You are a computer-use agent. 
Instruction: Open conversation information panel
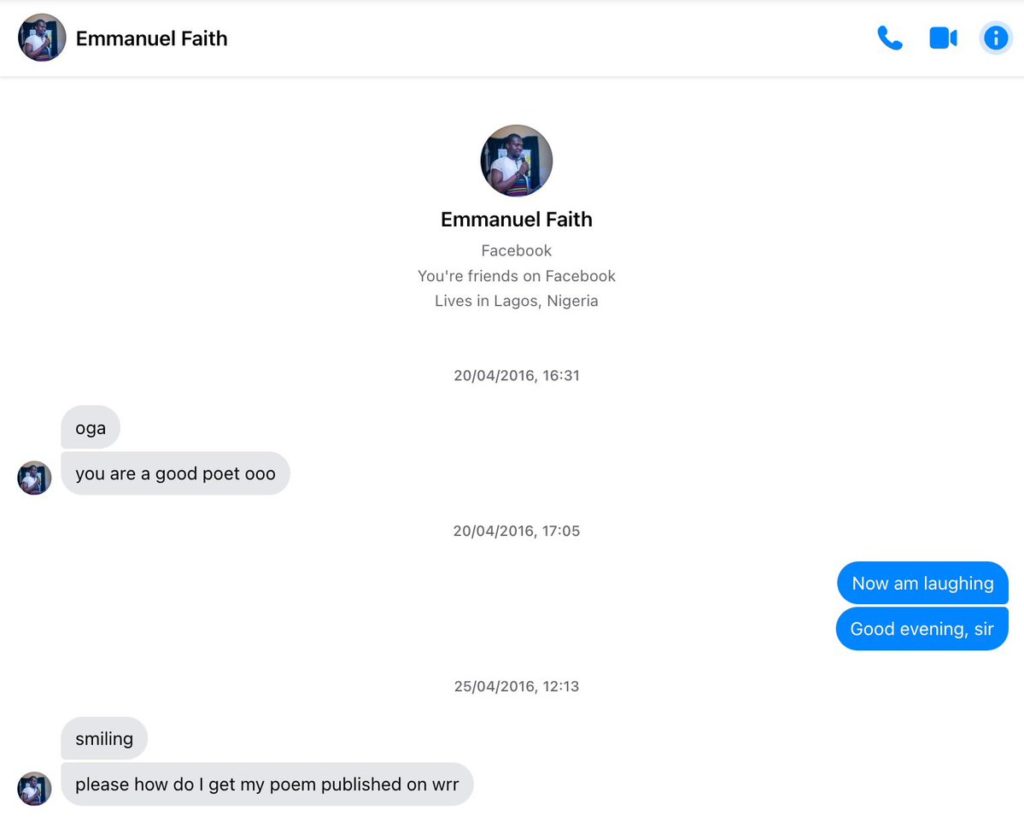coord(996,38)
